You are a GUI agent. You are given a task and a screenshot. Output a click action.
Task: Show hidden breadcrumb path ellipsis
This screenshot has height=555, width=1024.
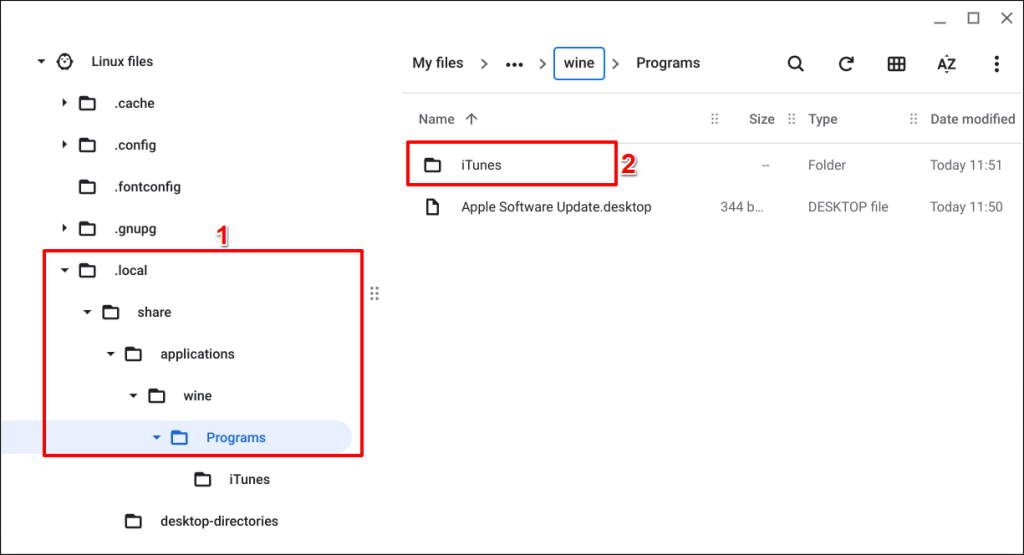click(x=514, y=64)
